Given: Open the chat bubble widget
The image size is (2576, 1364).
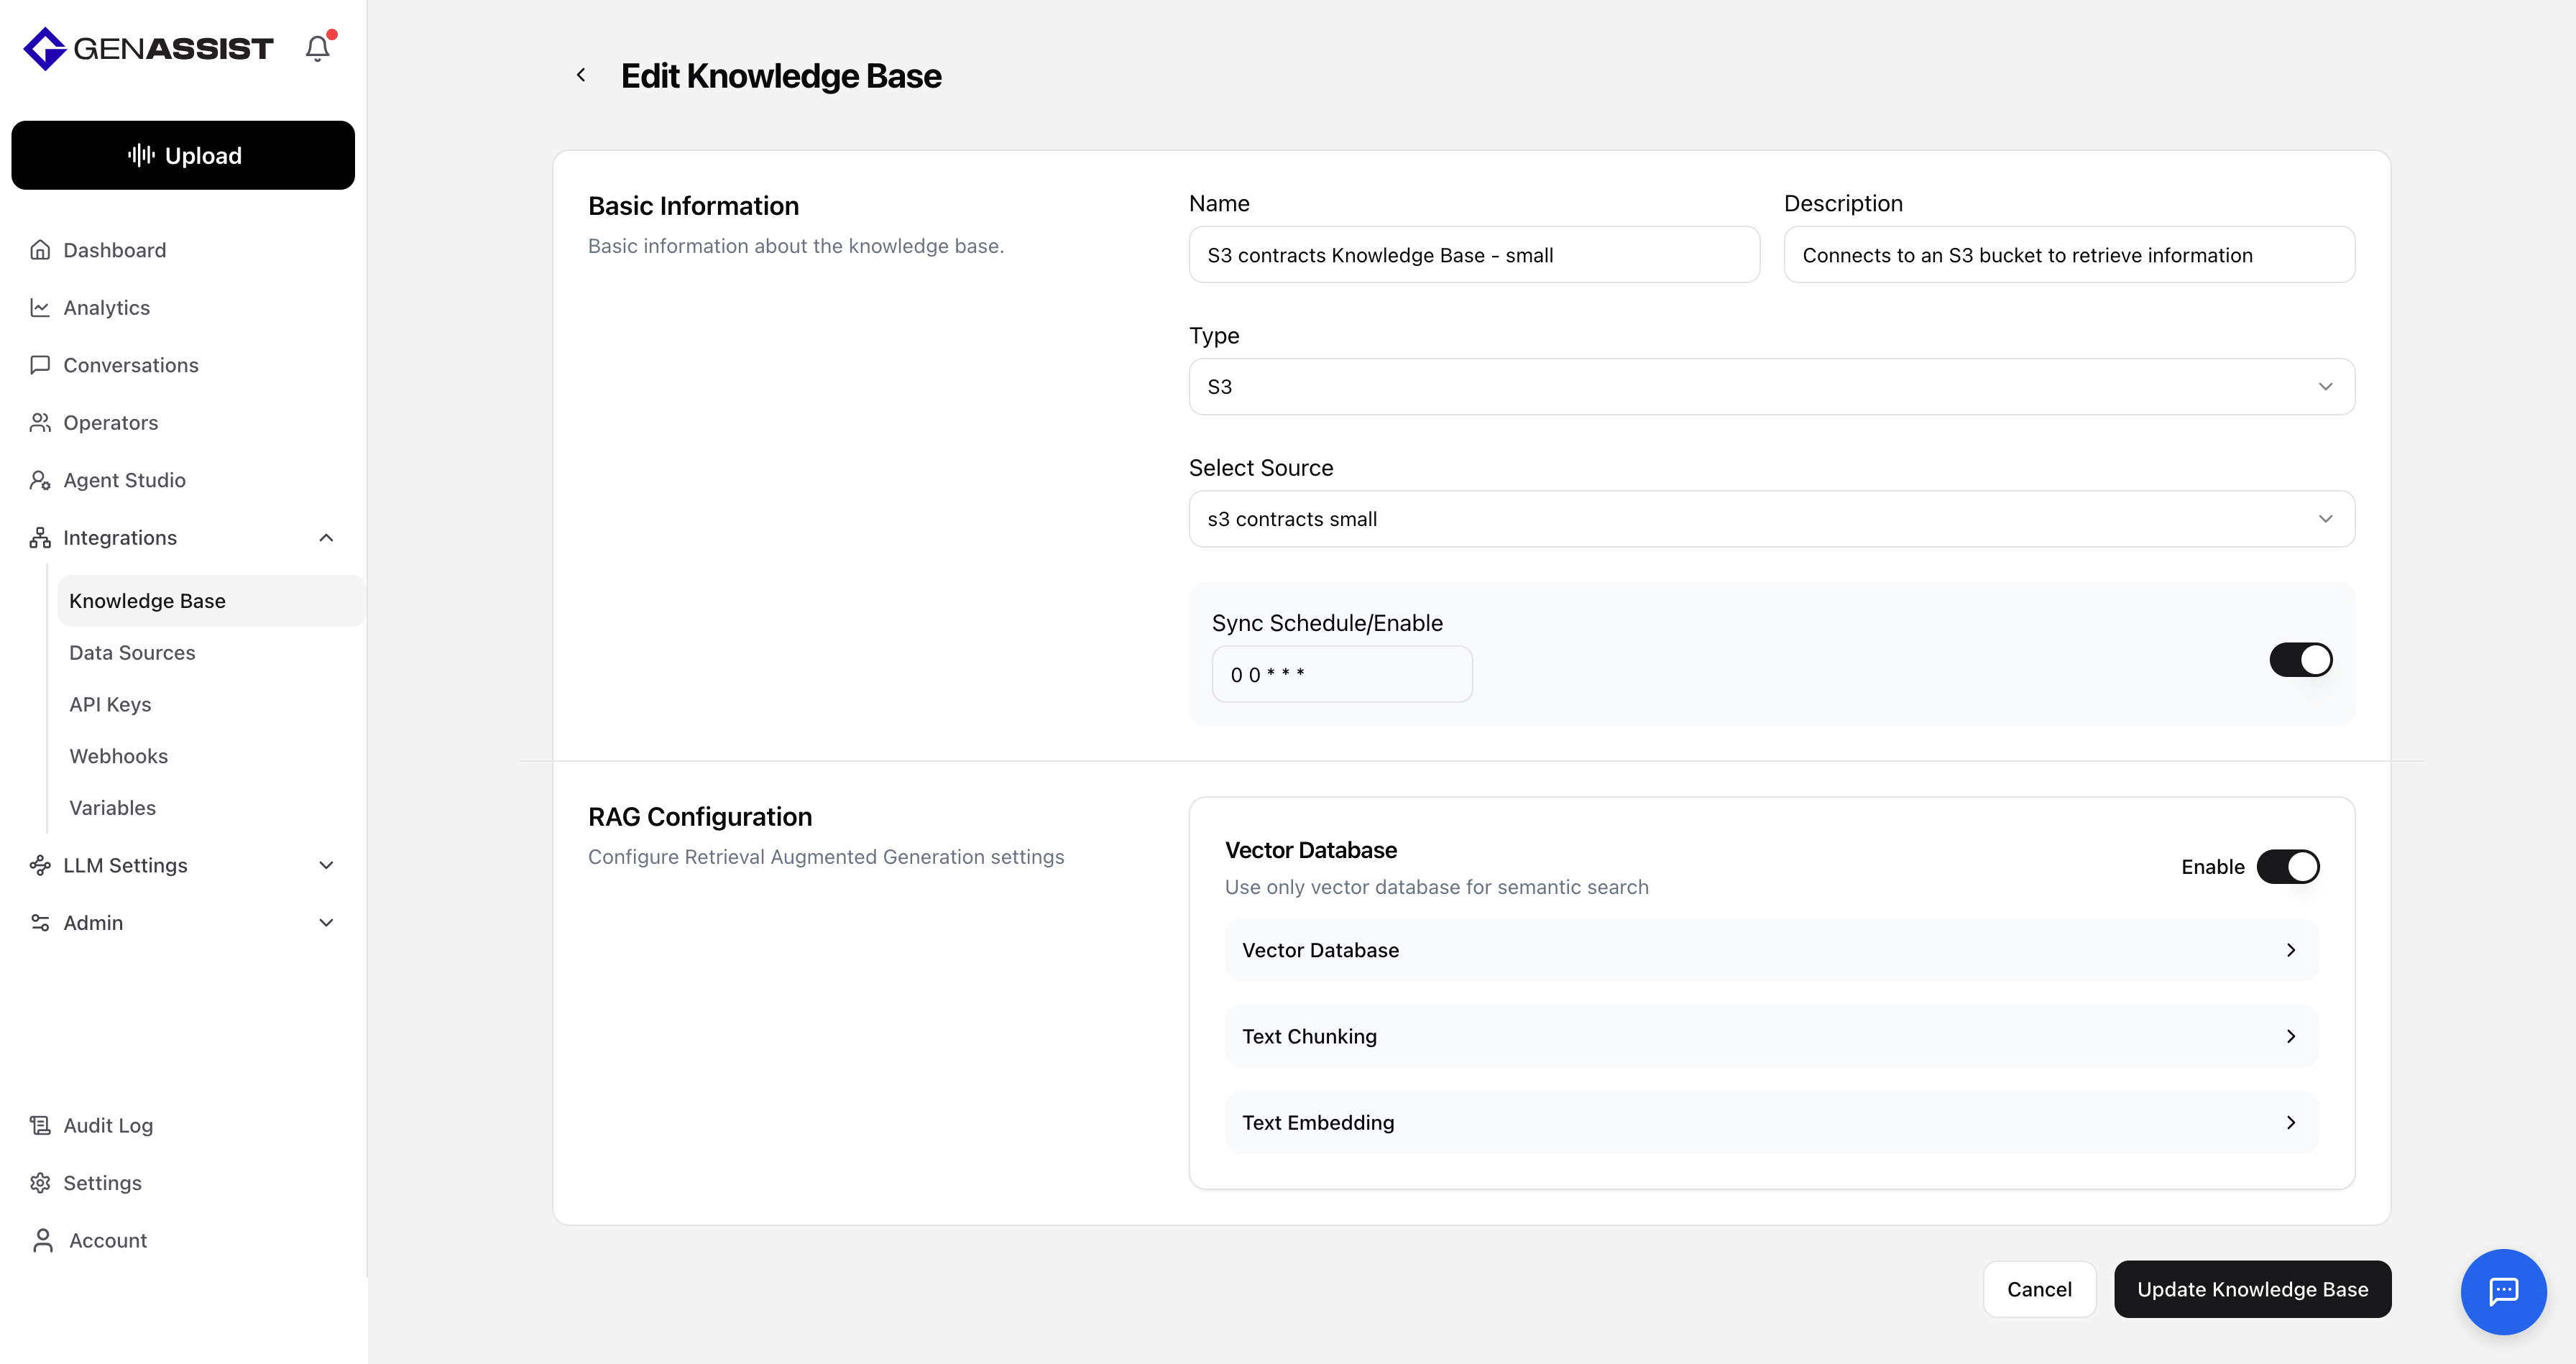Looking at the screenshot, I should pos(2503,1291).
